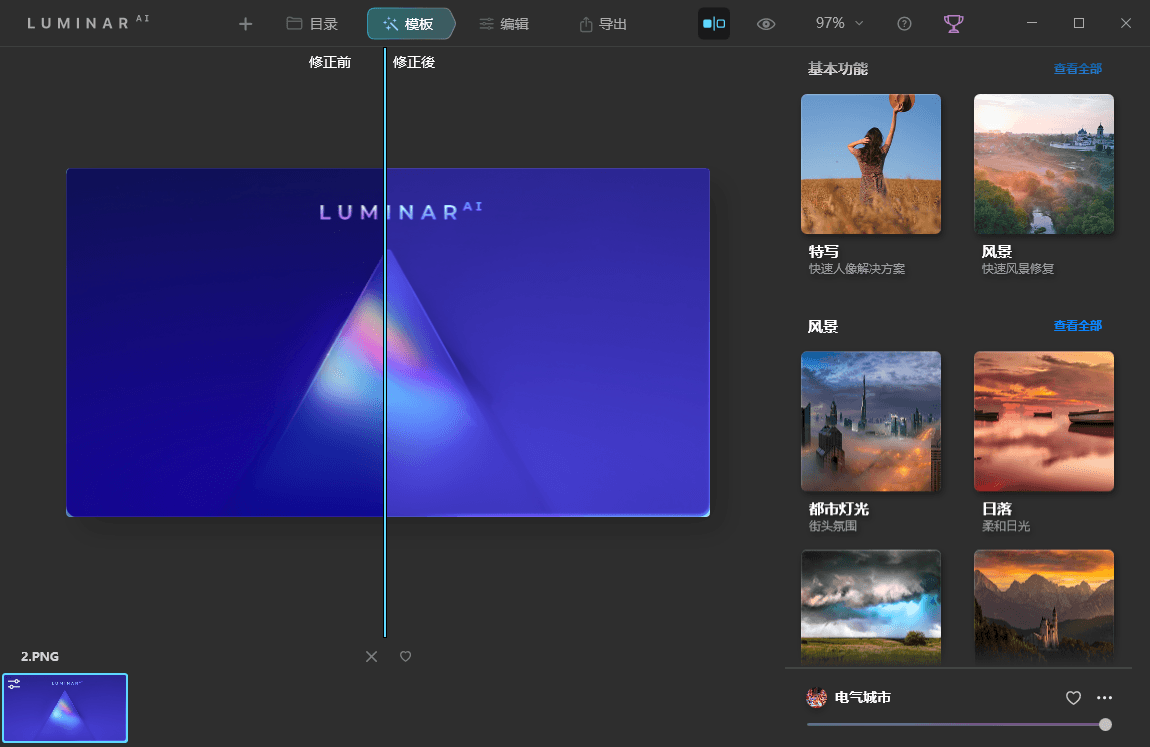Favorite the 2.PNG image with heart icon
The height and width of the screenshot is (747, 1150).
click(x=406, y=657)
